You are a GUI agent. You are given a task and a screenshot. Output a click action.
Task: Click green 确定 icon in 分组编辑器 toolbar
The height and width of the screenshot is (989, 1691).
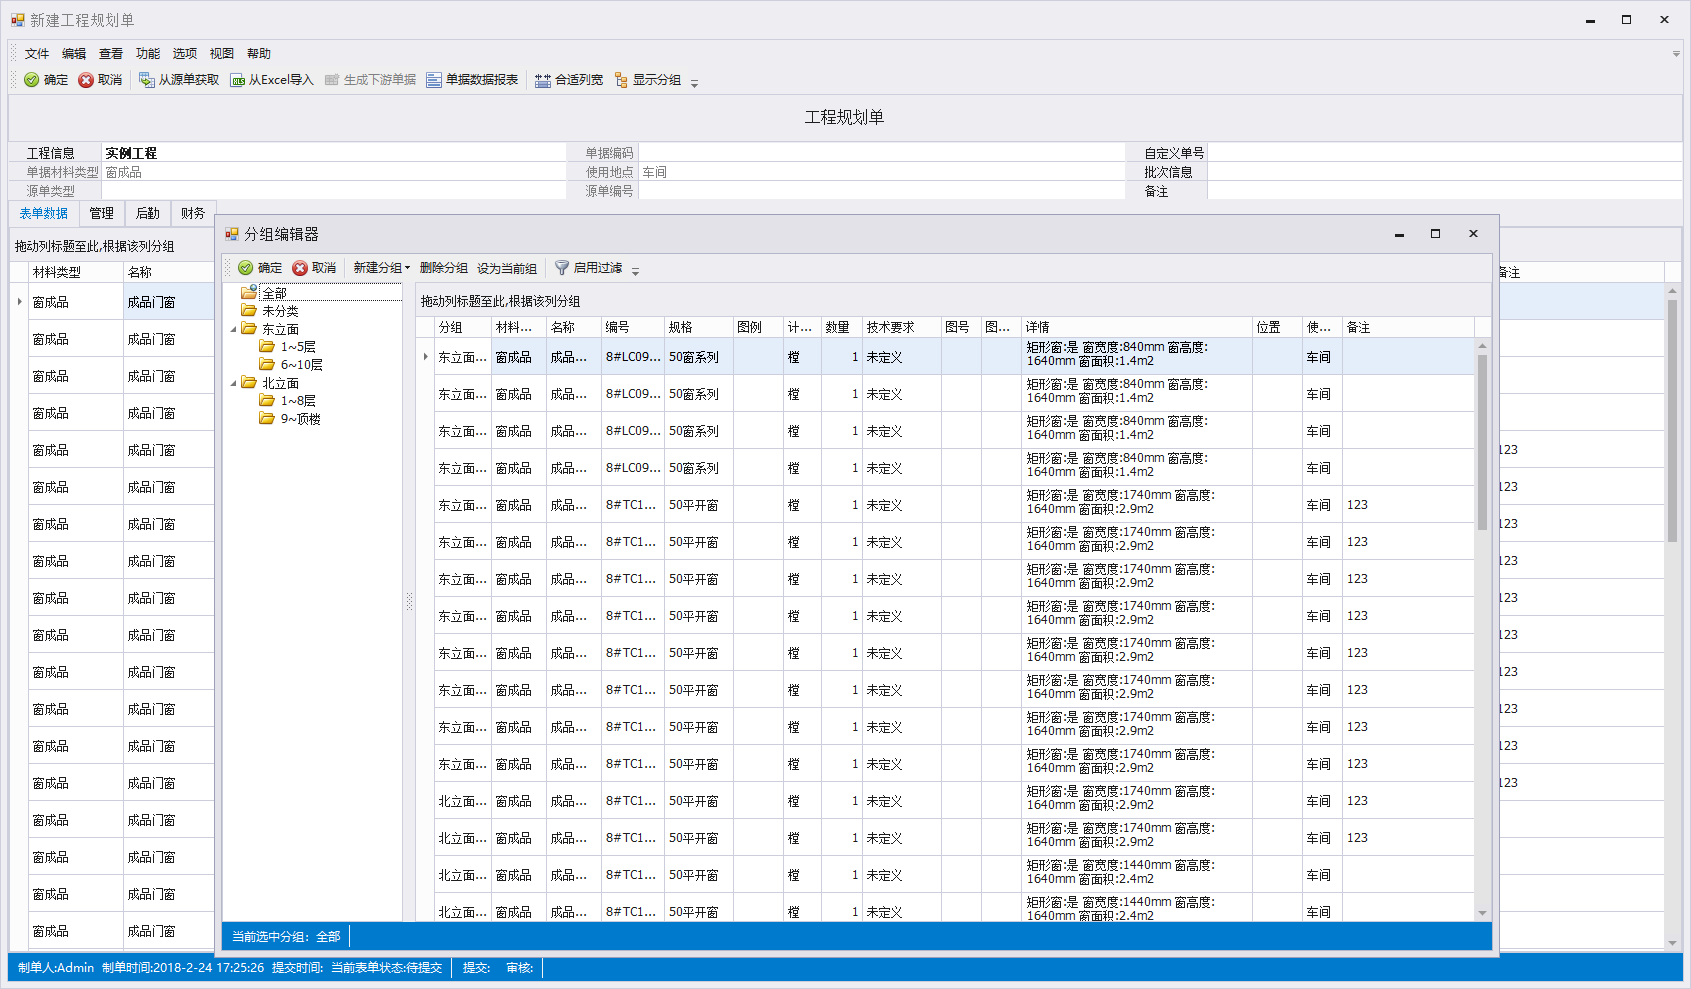tap(246, 268)
